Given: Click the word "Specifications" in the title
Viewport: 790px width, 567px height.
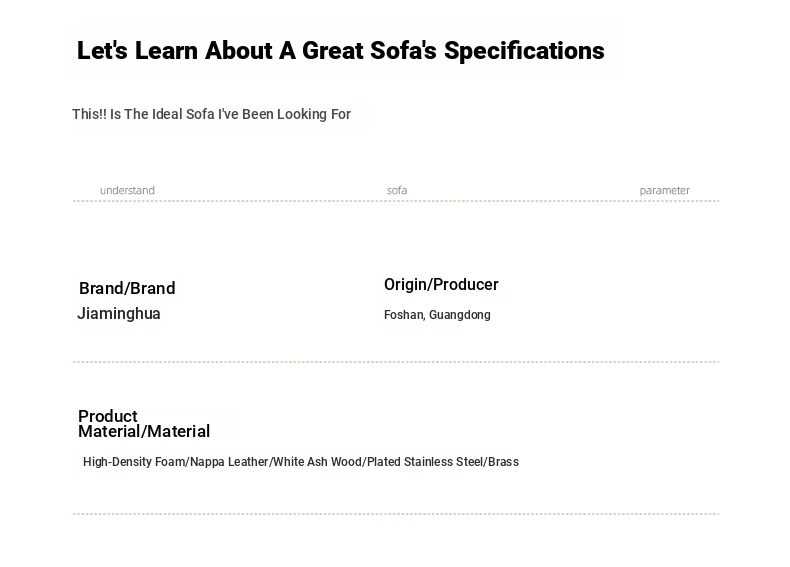Looking at the screenshot, I should pyautogui.click(x=524, y=51).
